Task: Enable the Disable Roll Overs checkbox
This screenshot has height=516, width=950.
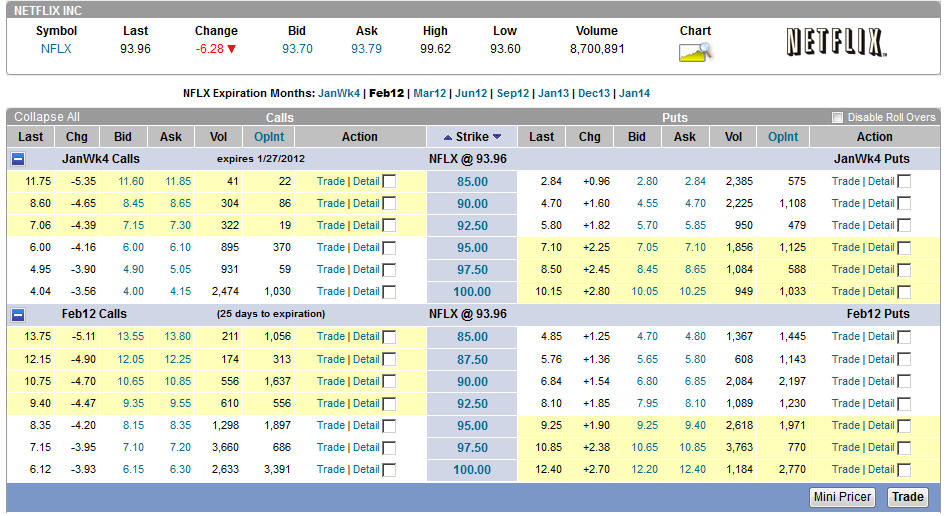Action: coord(838,118)
